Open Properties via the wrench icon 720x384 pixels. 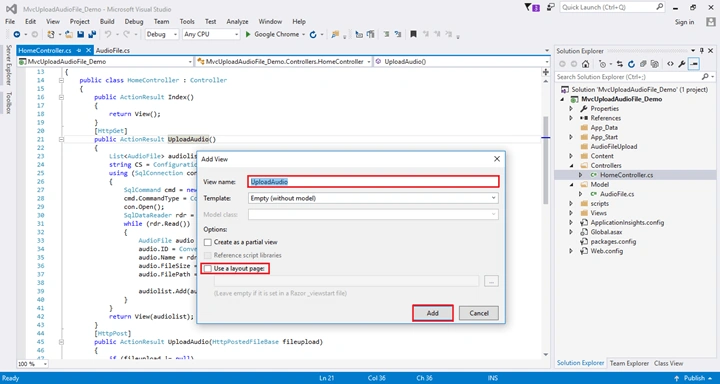tap(682, 64)
